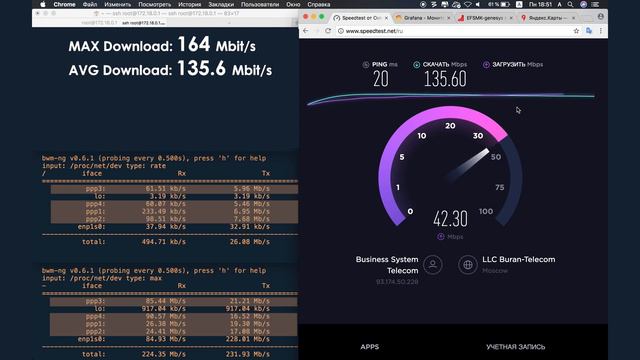Viewport: 640px width, 360px height.
Task: Open the Изменить menu
Action: point(118,4)
